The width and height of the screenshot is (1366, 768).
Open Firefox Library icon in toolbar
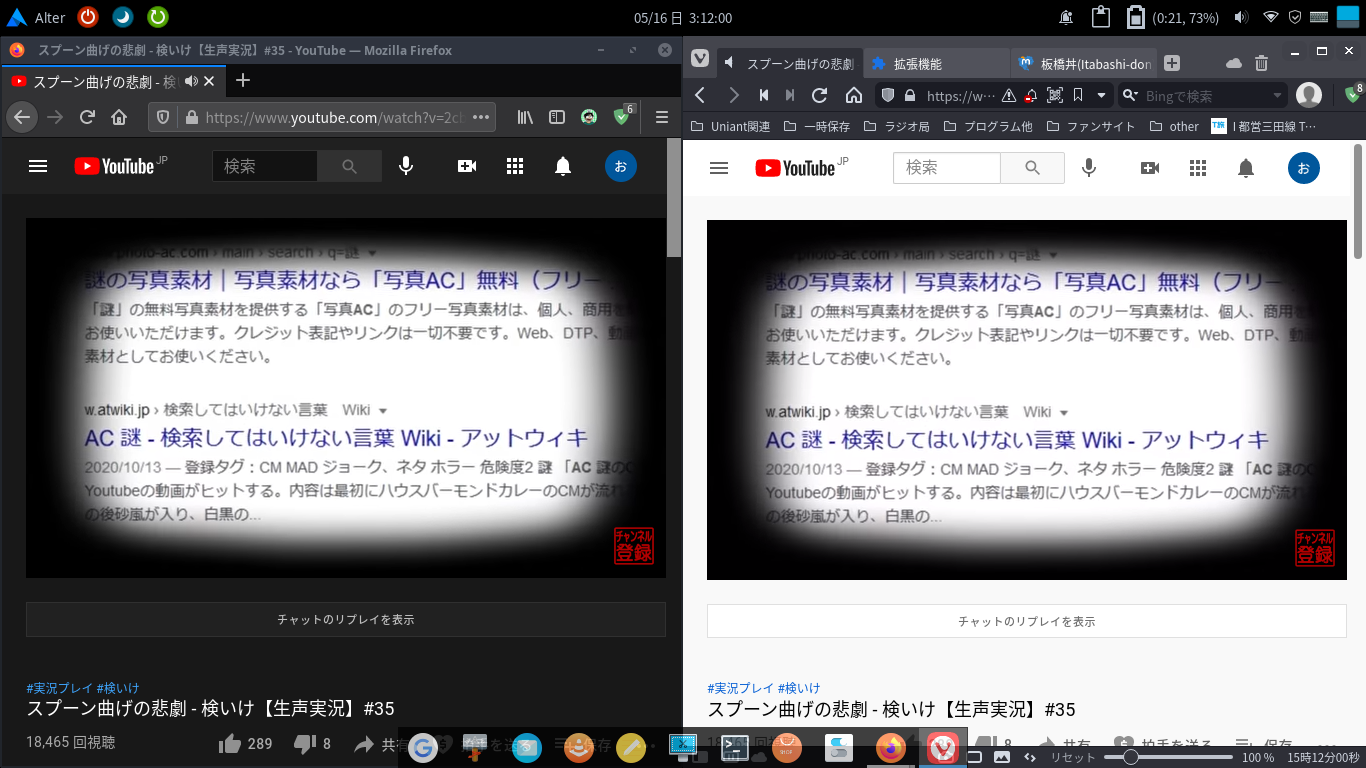[x=525, y=118]
